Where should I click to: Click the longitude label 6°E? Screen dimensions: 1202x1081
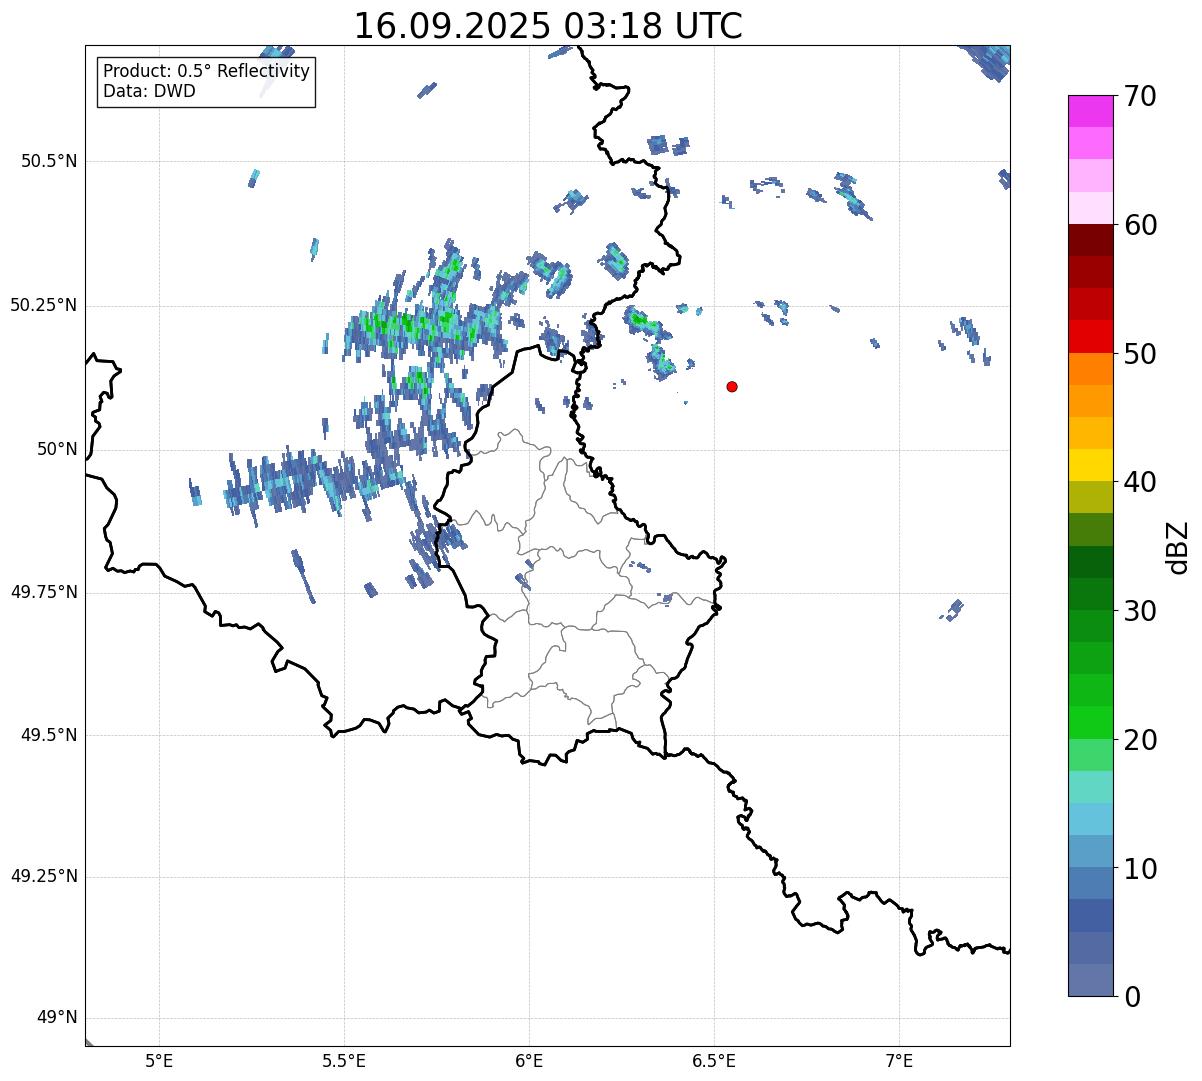click(x=529, y=1061)
